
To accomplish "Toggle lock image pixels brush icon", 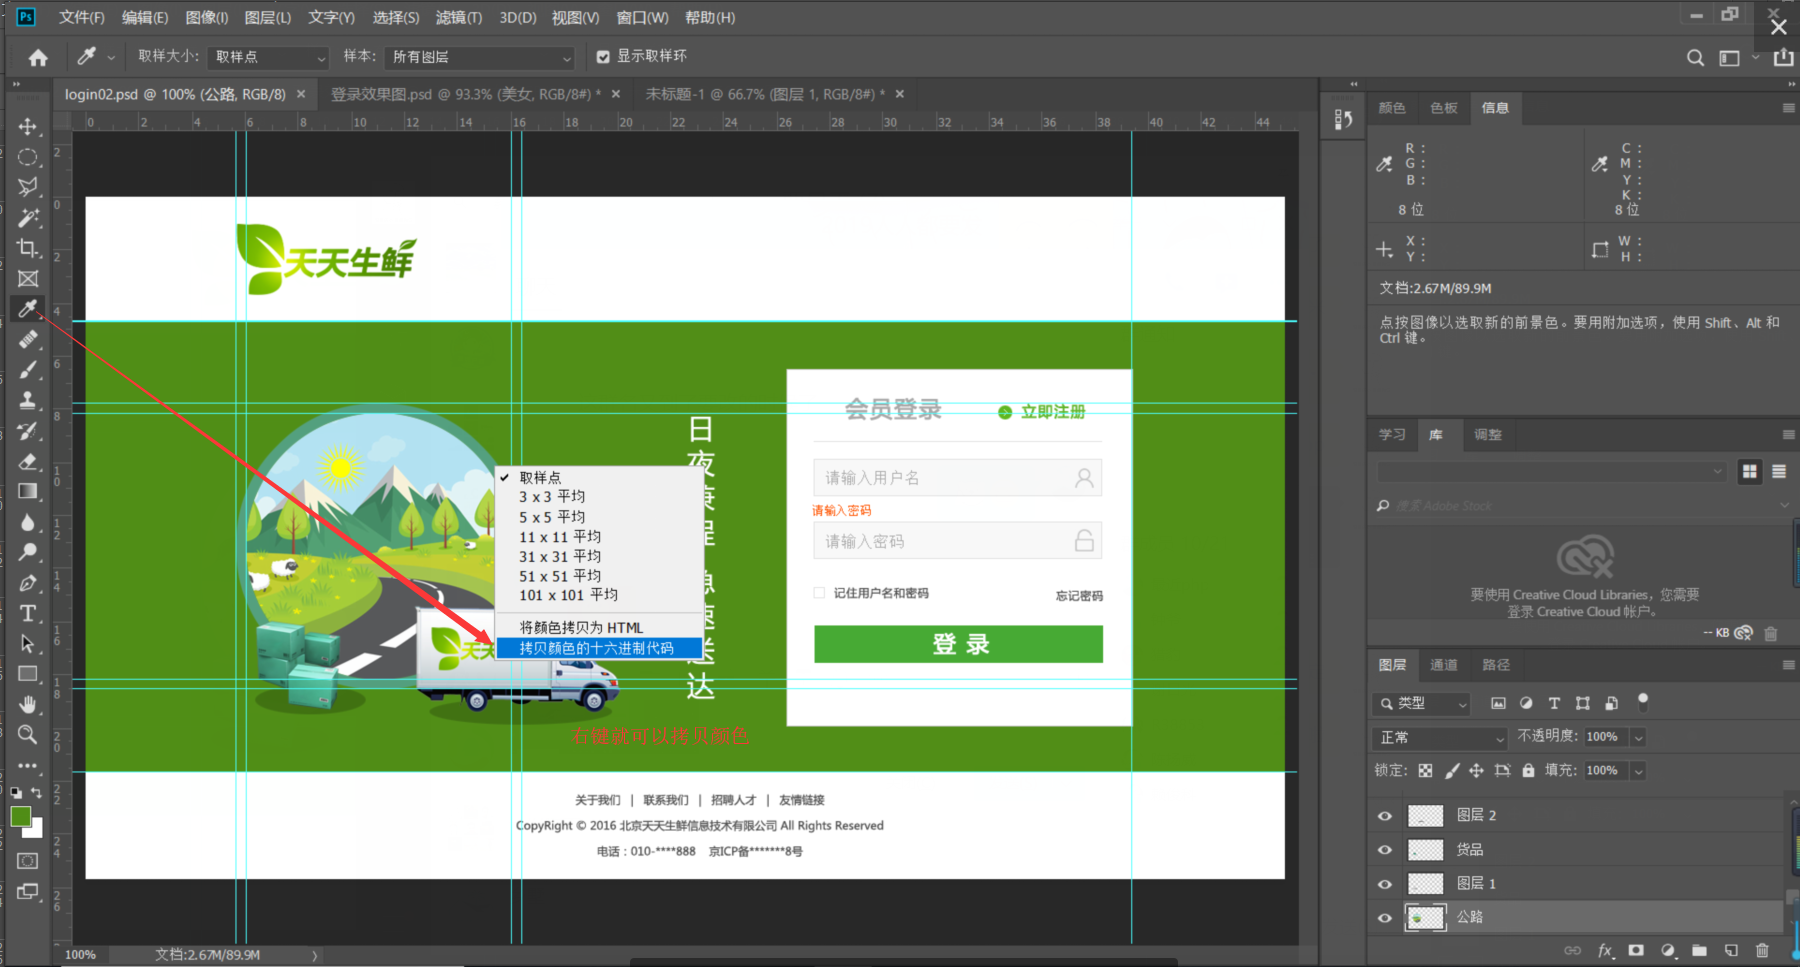I will coord(1452,771).
